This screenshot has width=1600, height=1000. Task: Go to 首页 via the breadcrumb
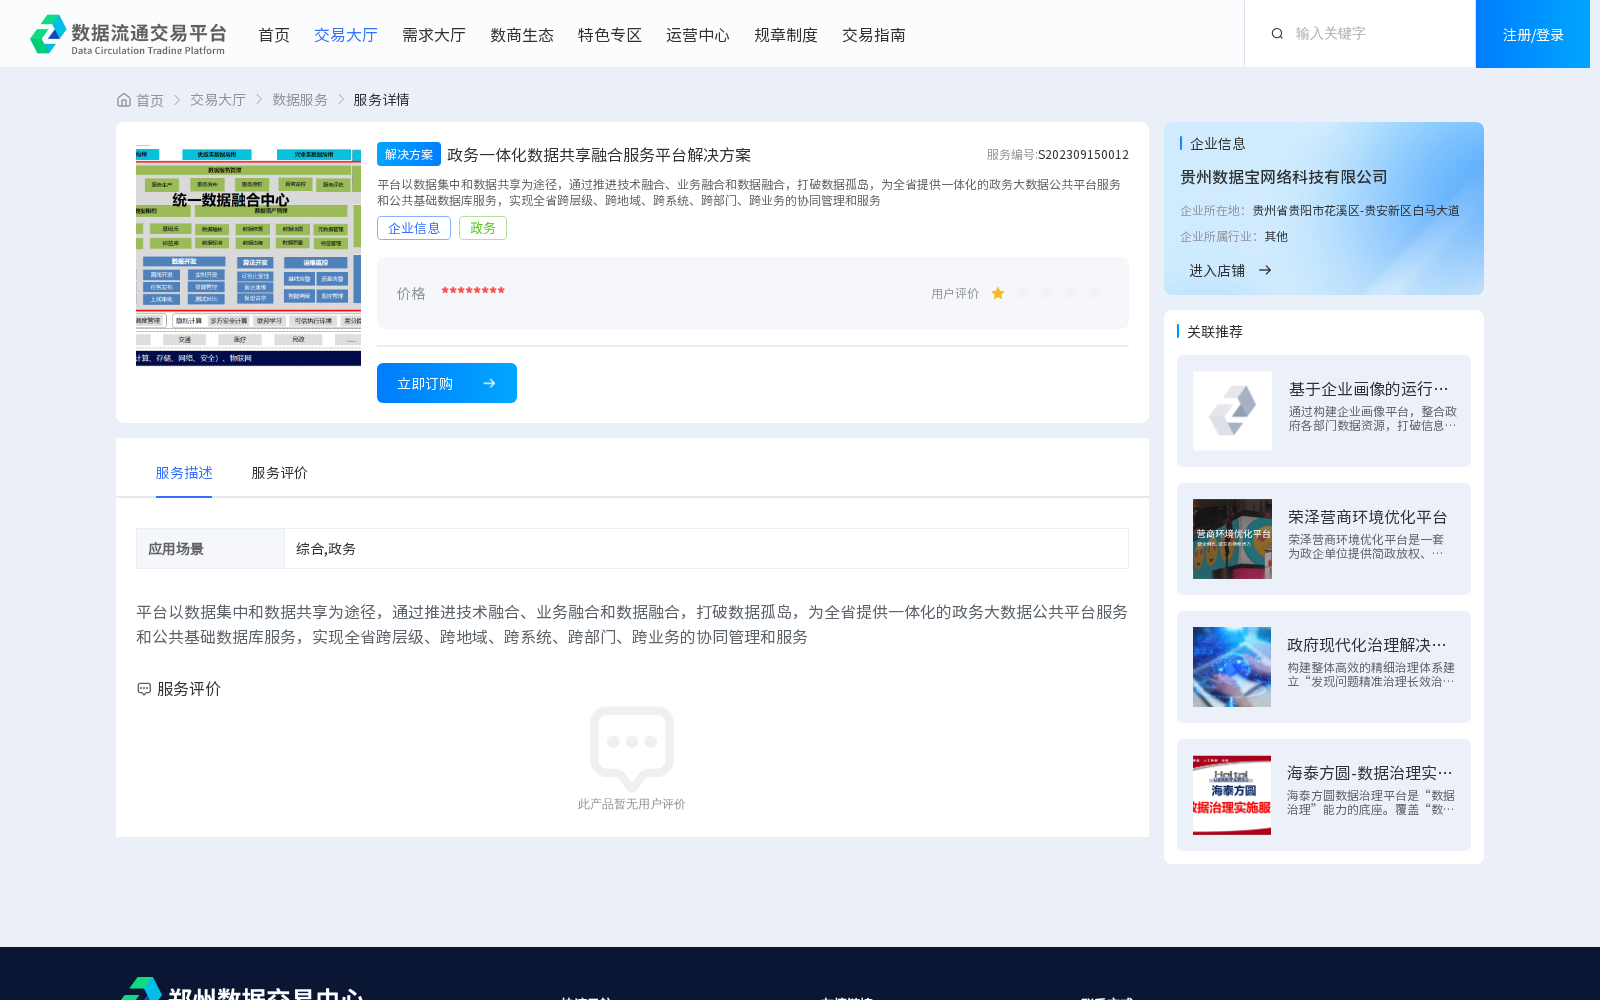click(x=150, y=100)
